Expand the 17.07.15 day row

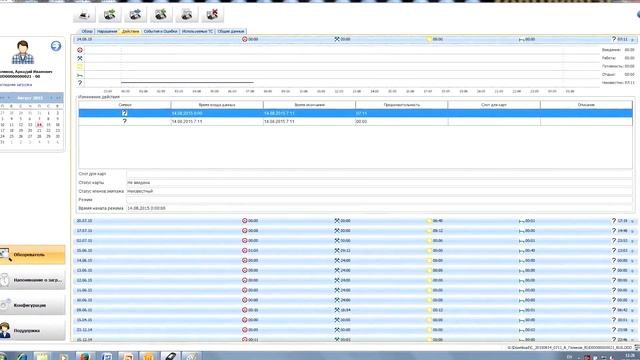point(633,231)
